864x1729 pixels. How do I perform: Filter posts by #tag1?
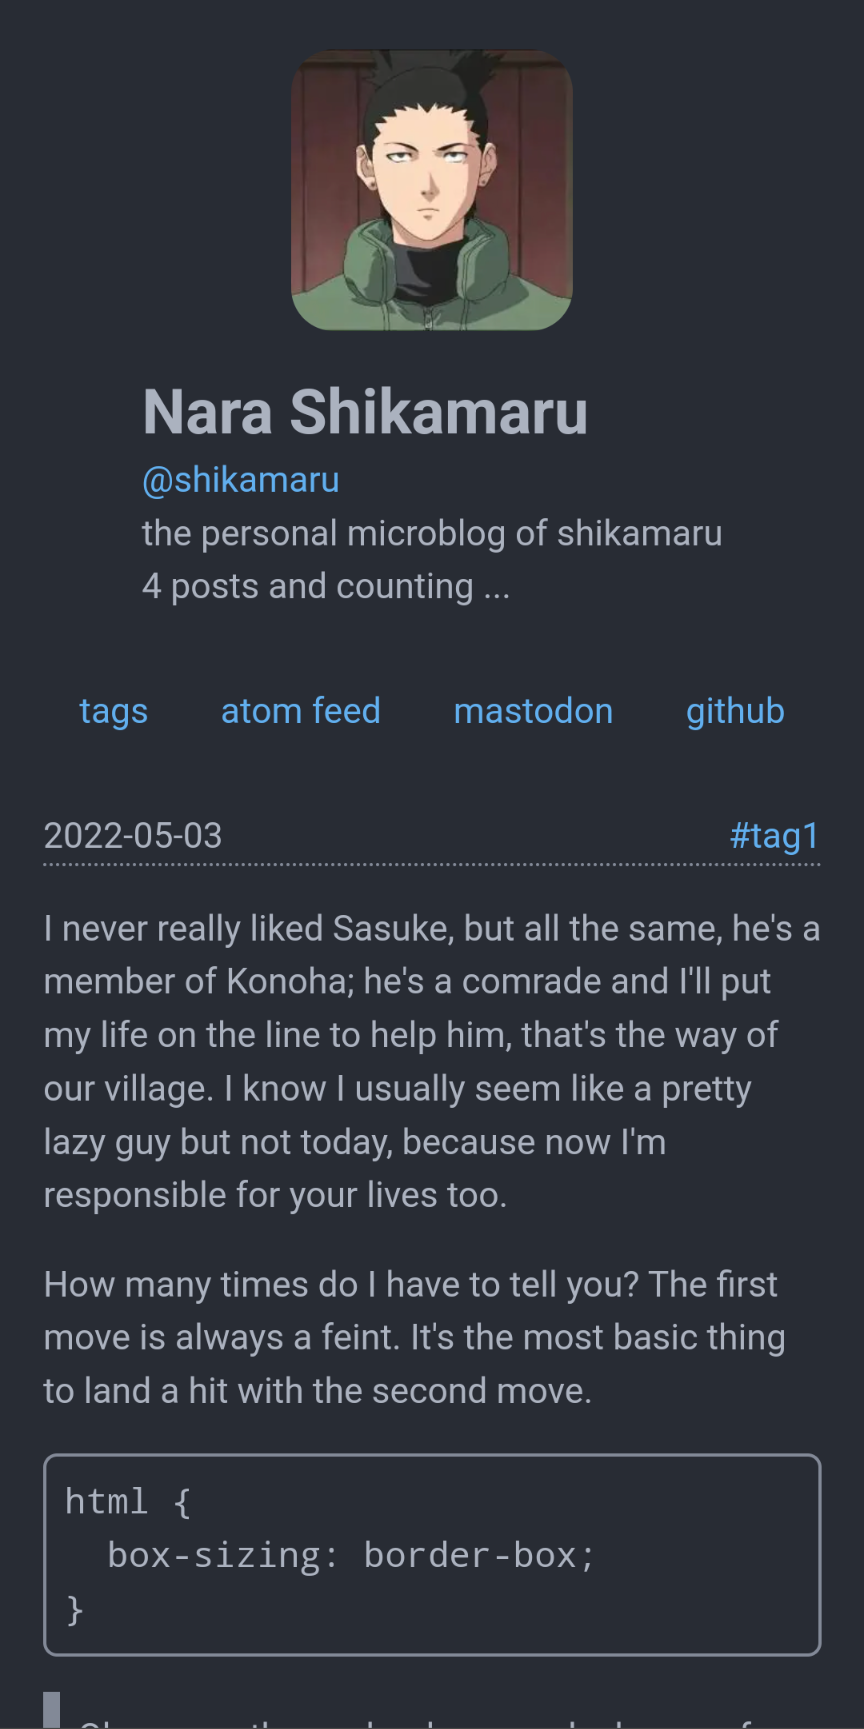click(x=775, y=836)
